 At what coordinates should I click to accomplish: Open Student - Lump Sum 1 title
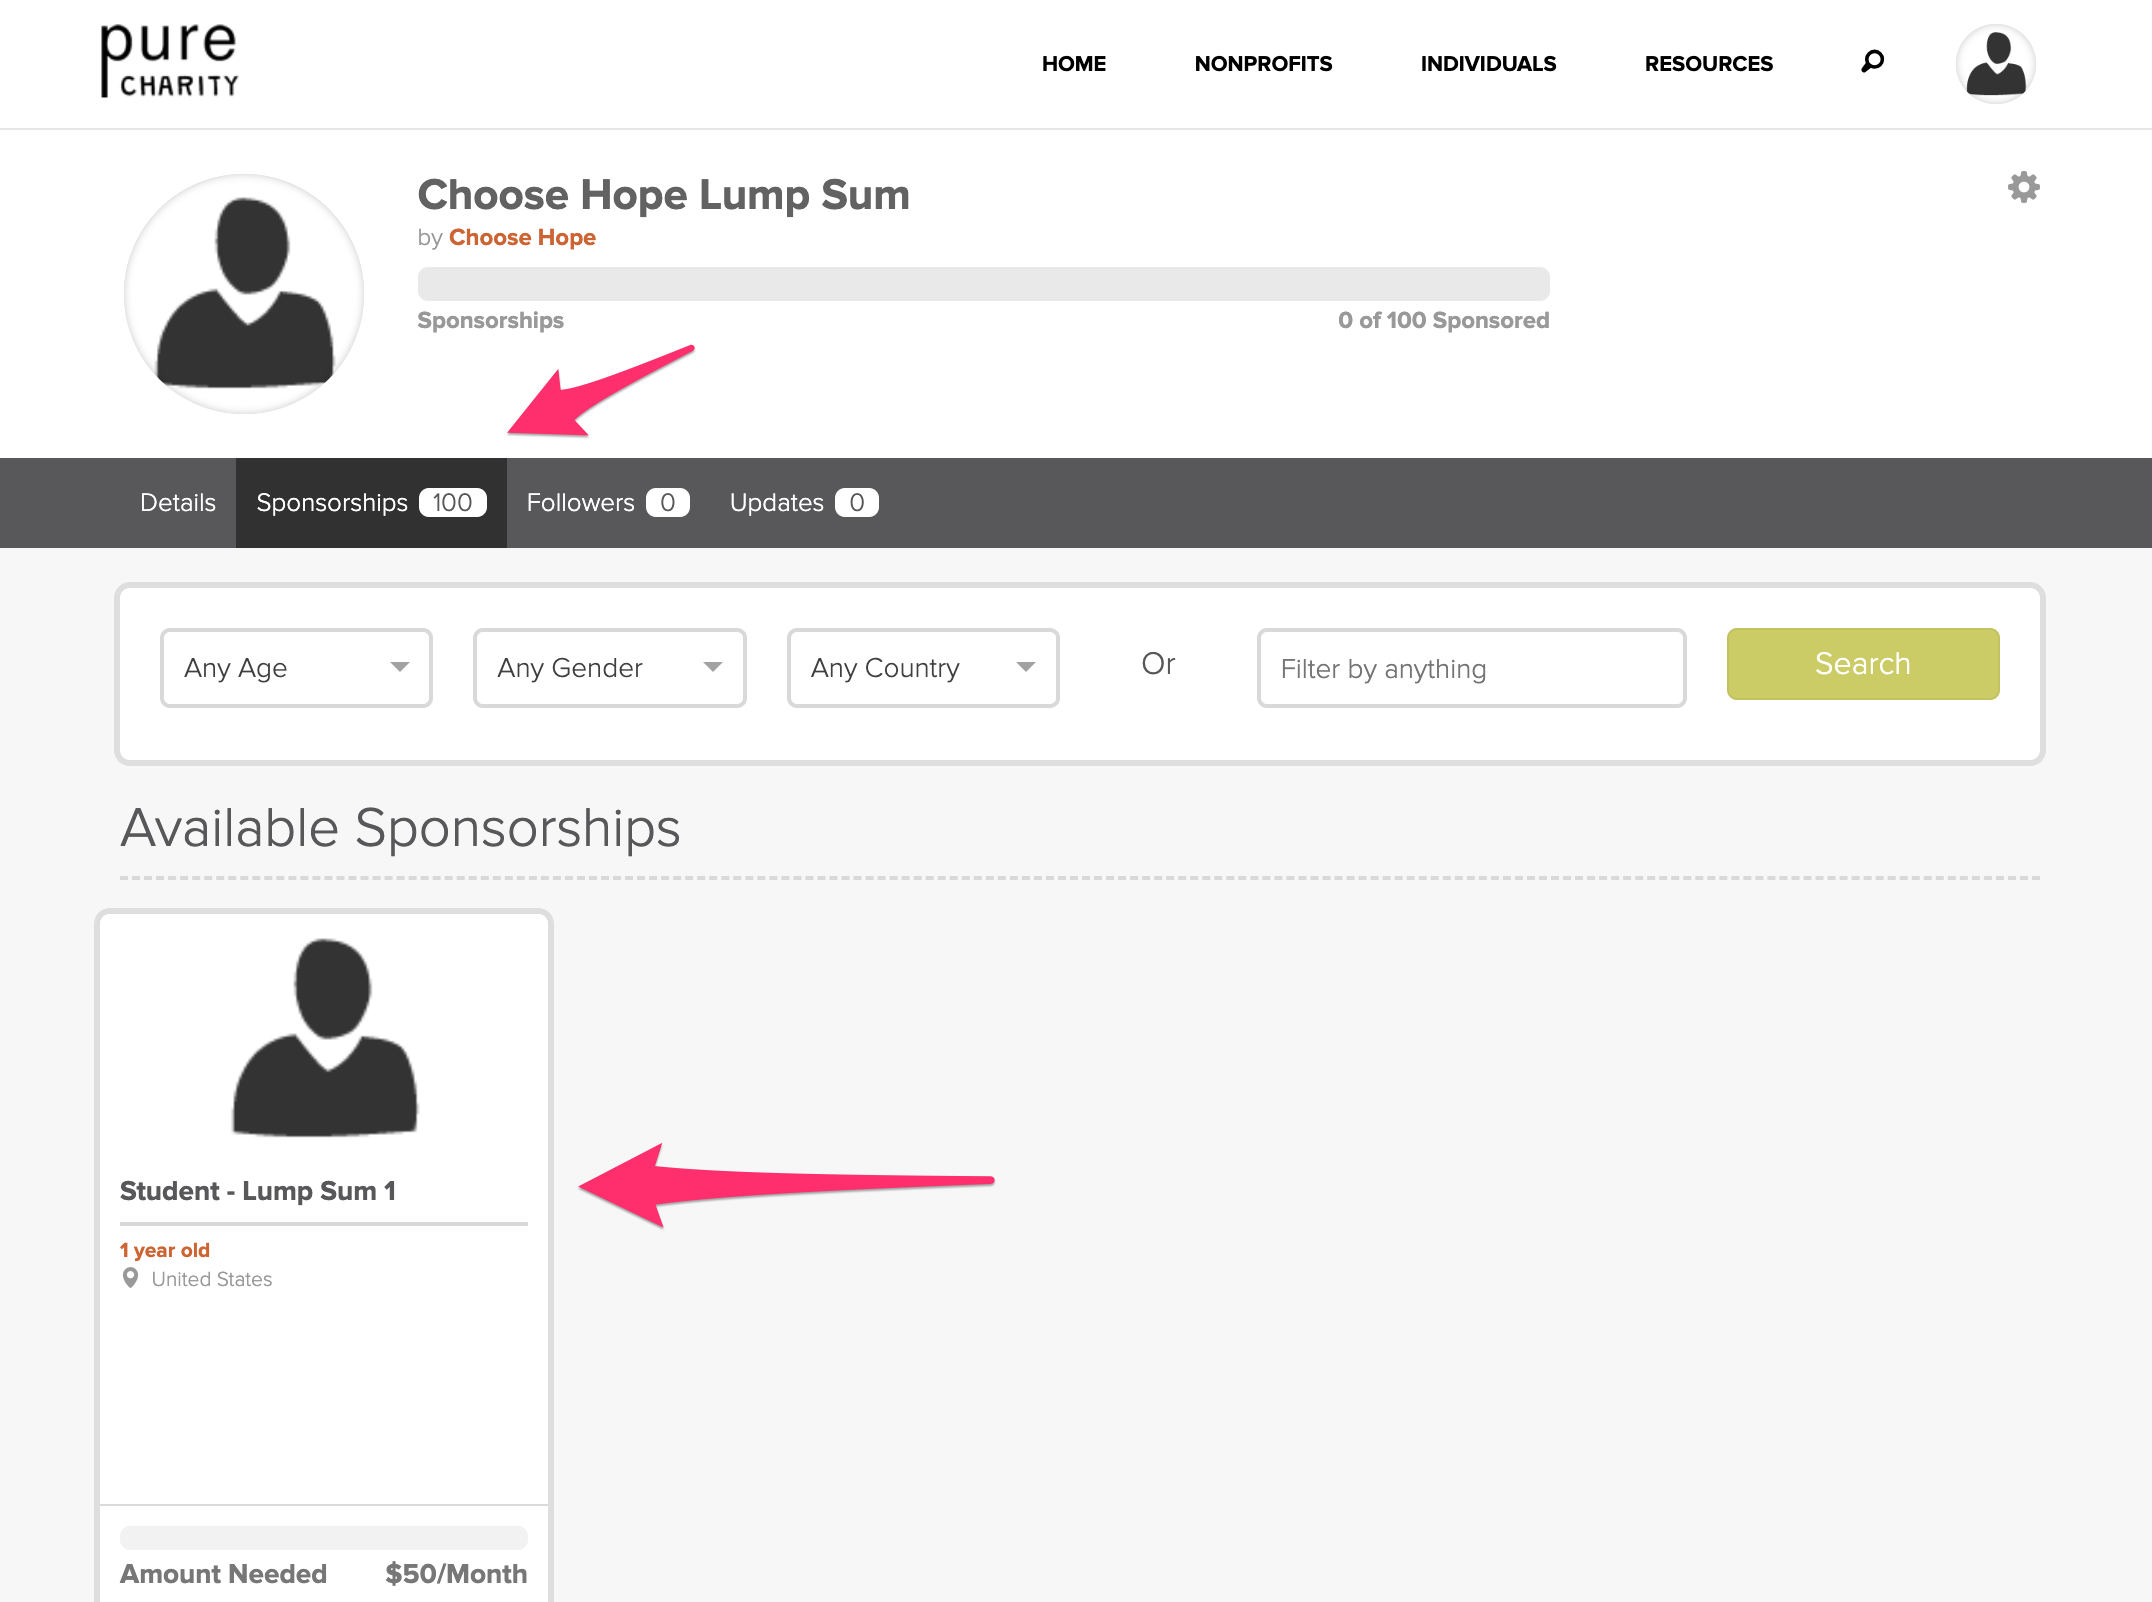point(258,1191)
